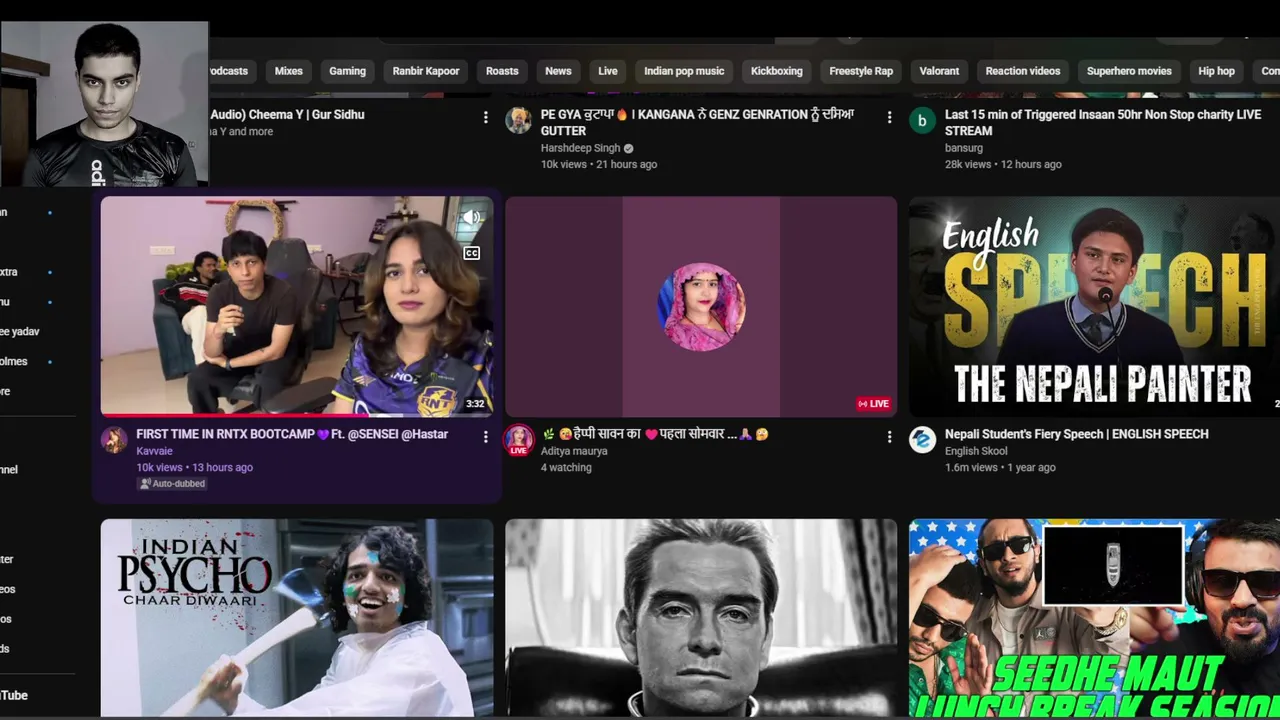The width and height of the screenshot is (1280, 720).
Task: Open 'Nepali Student's Fiery Speech' video title
Action: click(1077, 434)
